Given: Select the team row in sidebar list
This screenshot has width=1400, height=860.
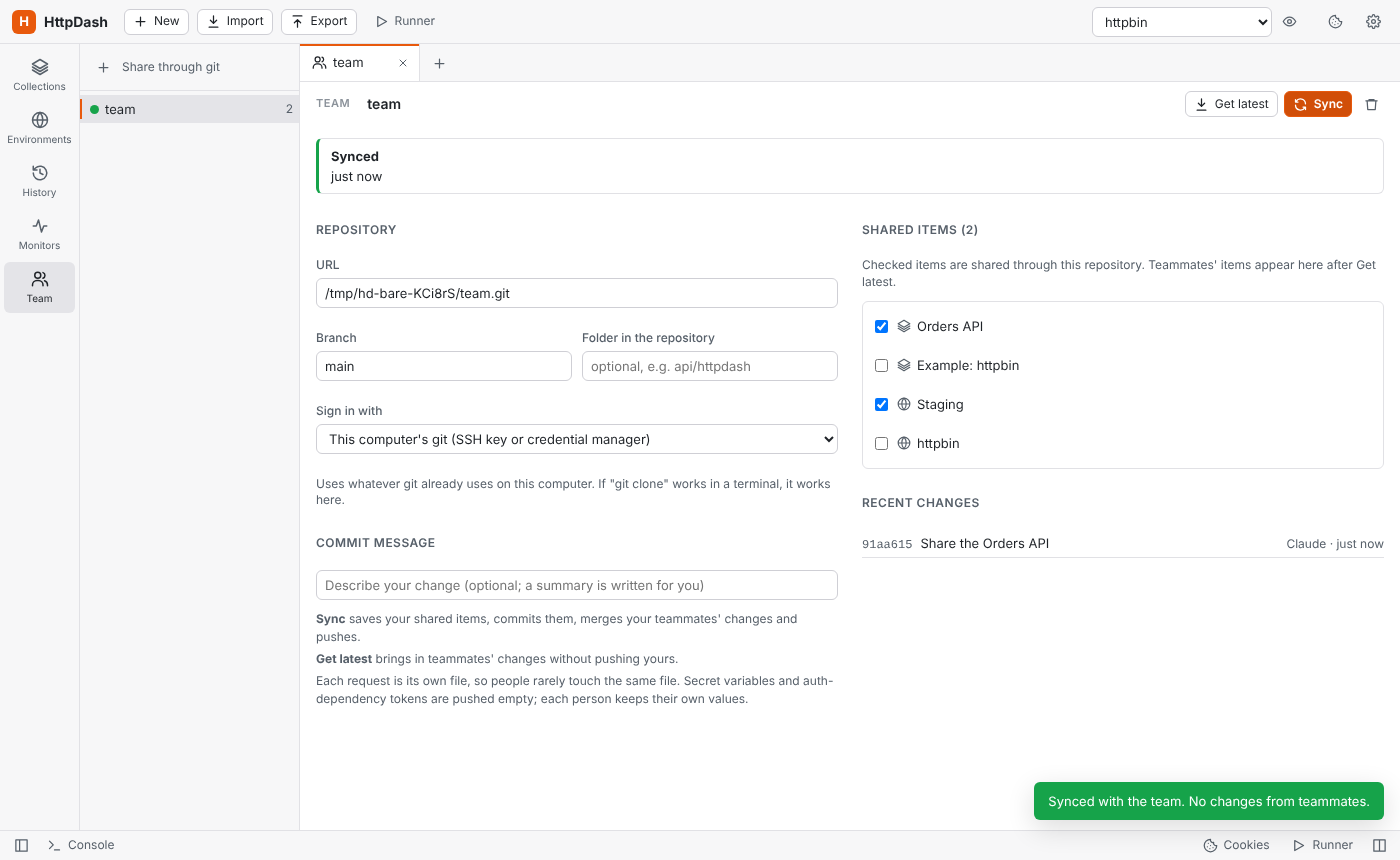Looking at the screenshot, I should (190, 109).
